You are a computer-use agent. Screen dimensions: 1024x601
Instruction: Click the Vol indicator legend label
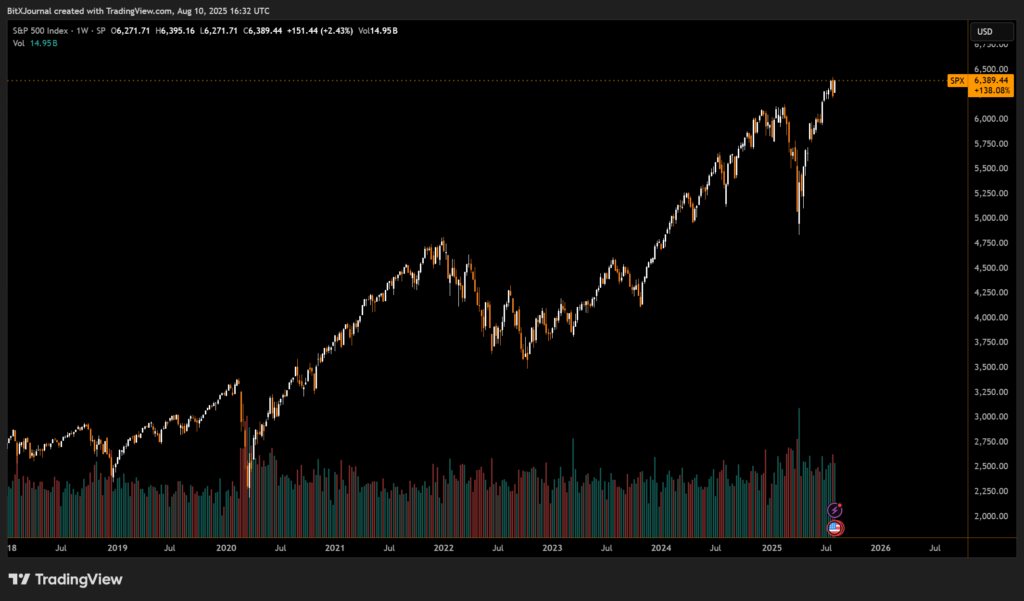click(x=18, y=44)
